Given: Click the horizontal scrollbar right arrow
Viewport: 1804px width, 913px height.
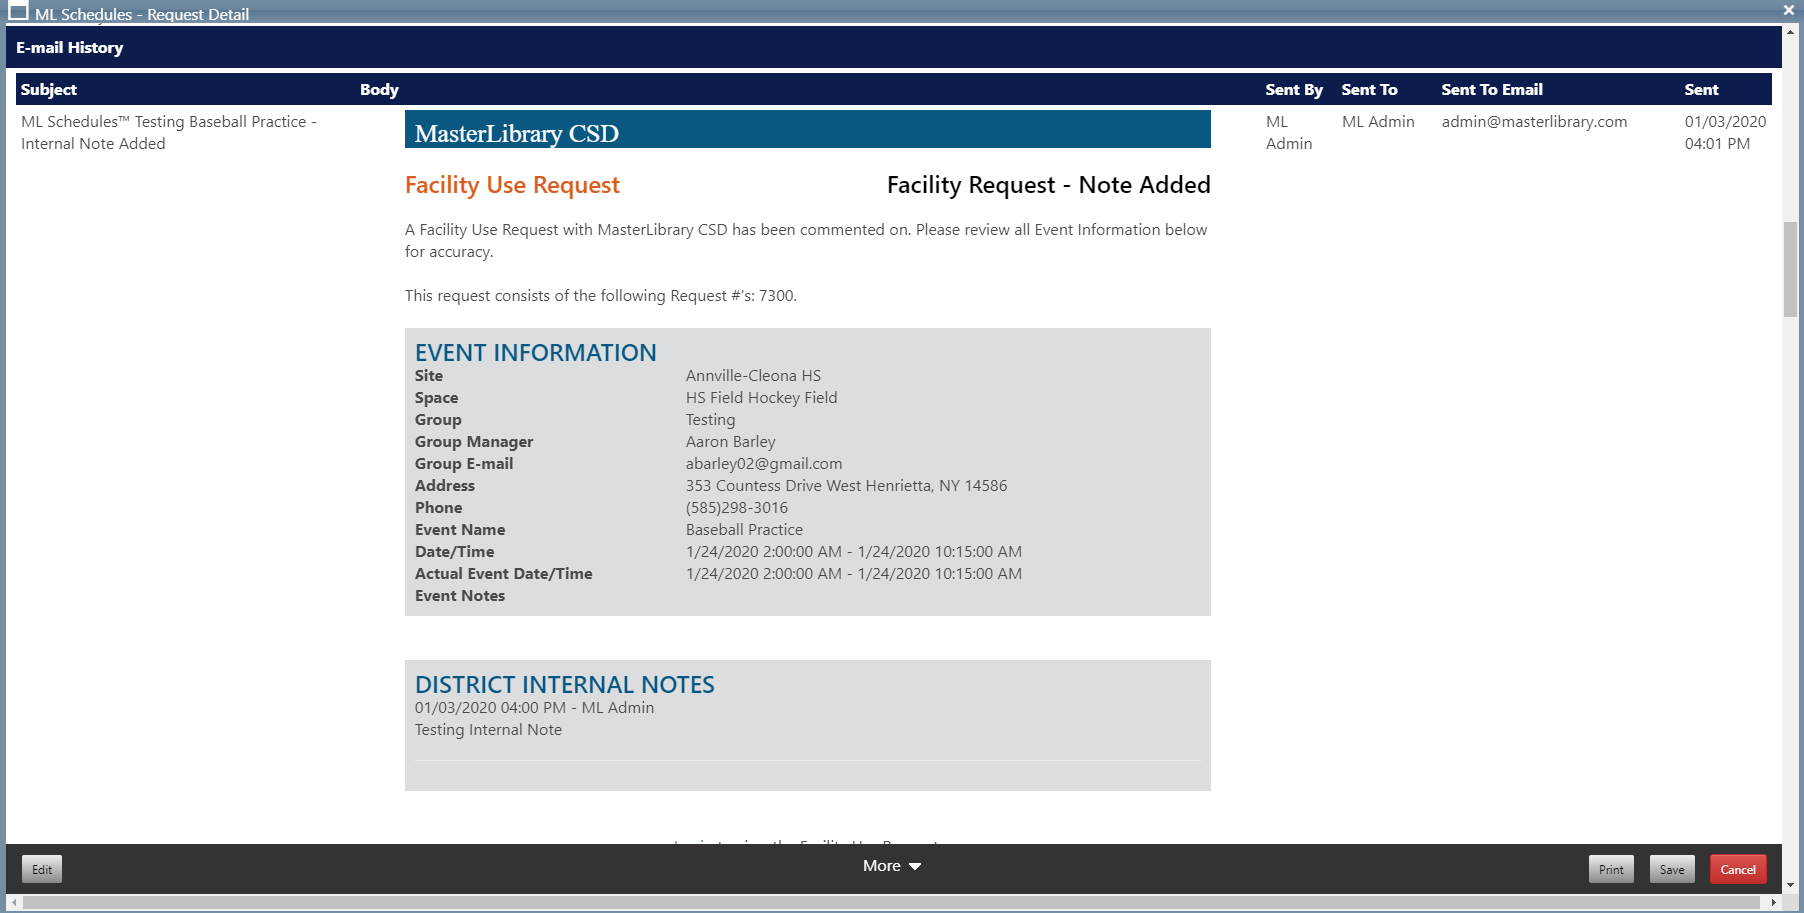Looking at the screenshot, I should [x=1774, y=902].
